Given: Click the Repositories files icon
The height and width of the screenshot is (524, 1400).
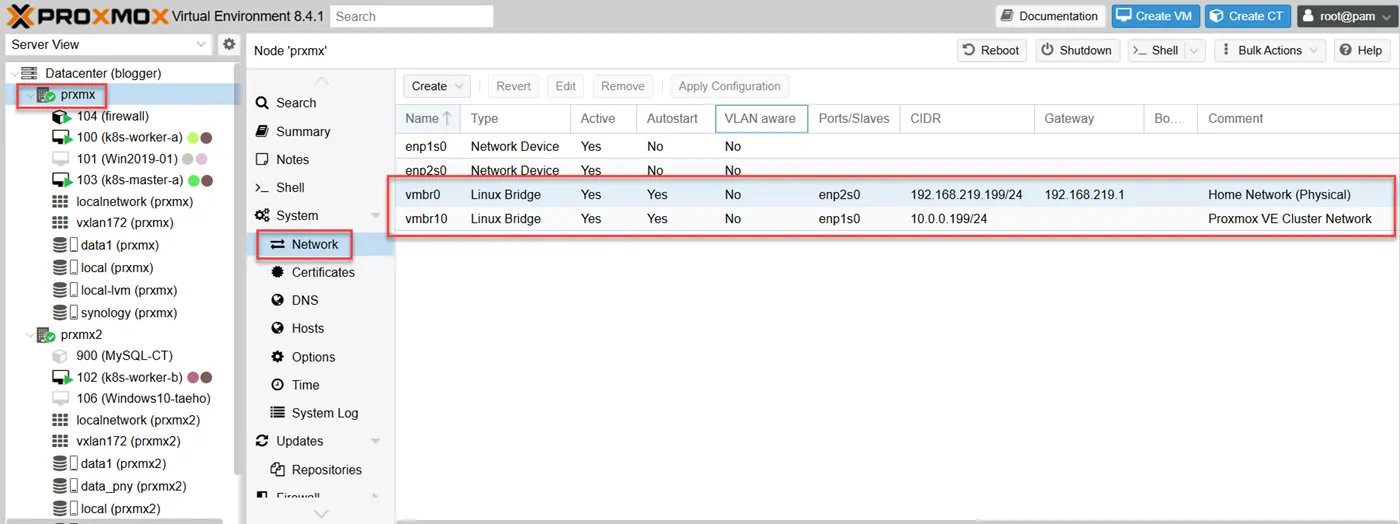Looking at the screenshot, I should click(x=278, y=470).
